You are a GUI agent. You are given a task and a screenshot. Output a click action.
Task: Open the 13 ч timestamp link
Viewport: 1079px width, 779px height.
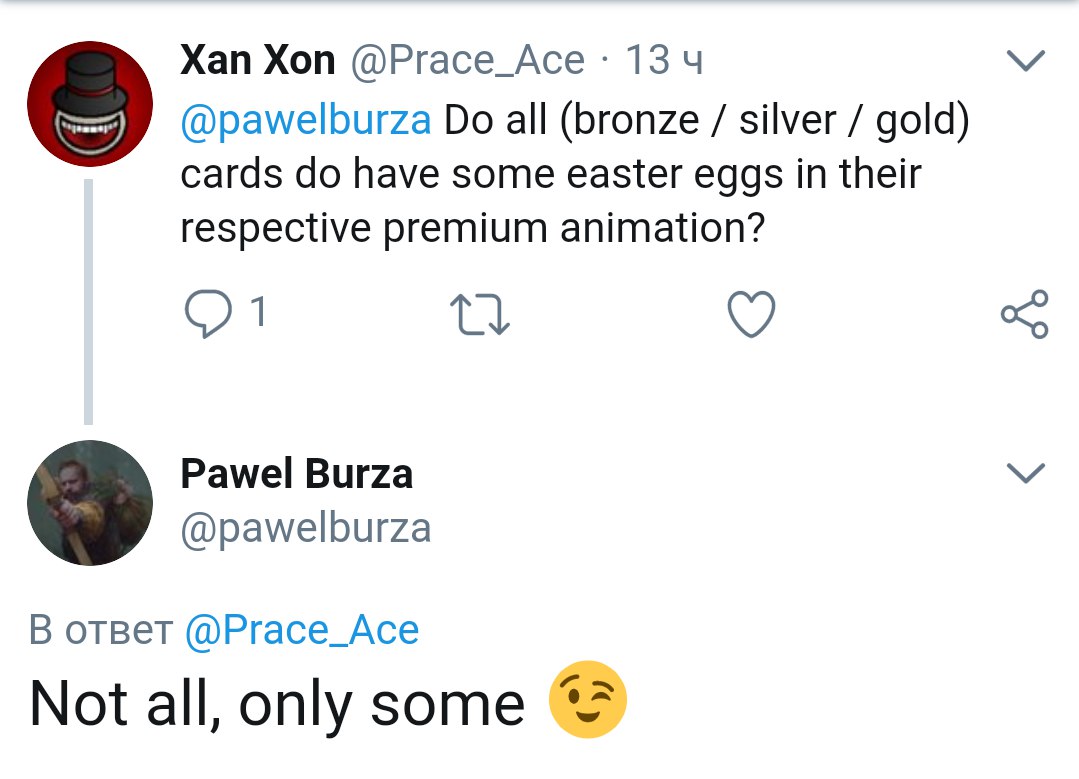click(665, 61)
